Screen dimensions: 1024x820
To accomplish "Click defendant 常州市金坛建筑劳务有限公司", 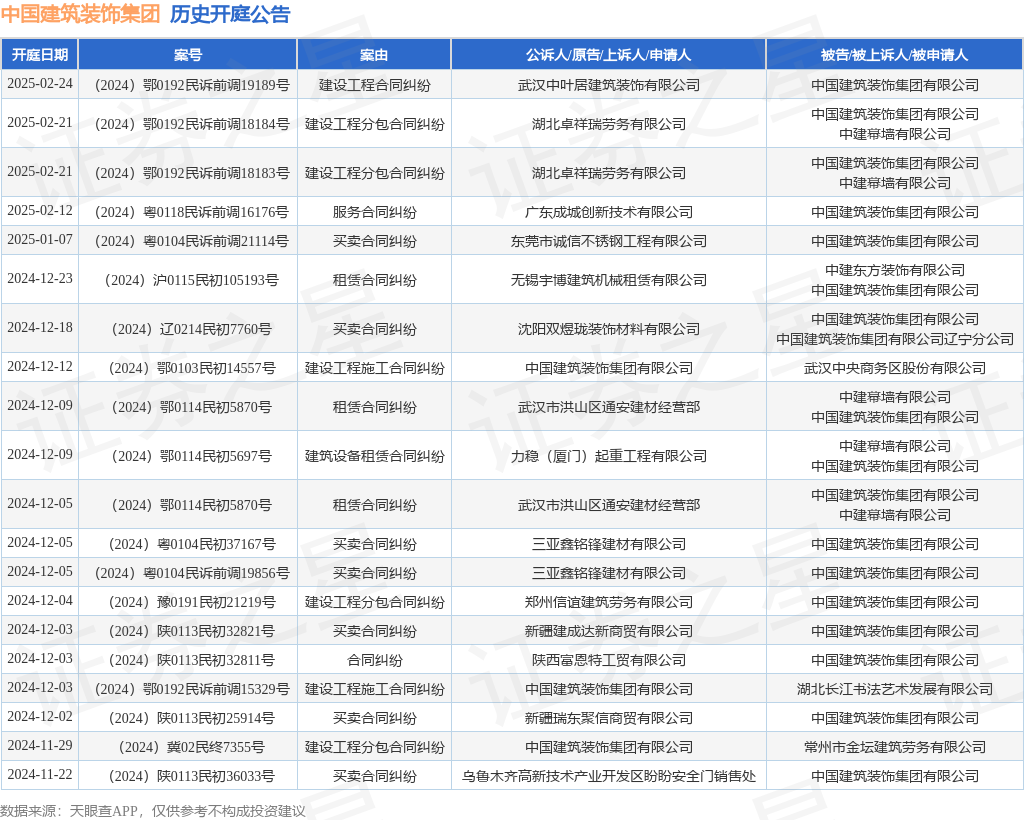I will [x=895, y=748].
